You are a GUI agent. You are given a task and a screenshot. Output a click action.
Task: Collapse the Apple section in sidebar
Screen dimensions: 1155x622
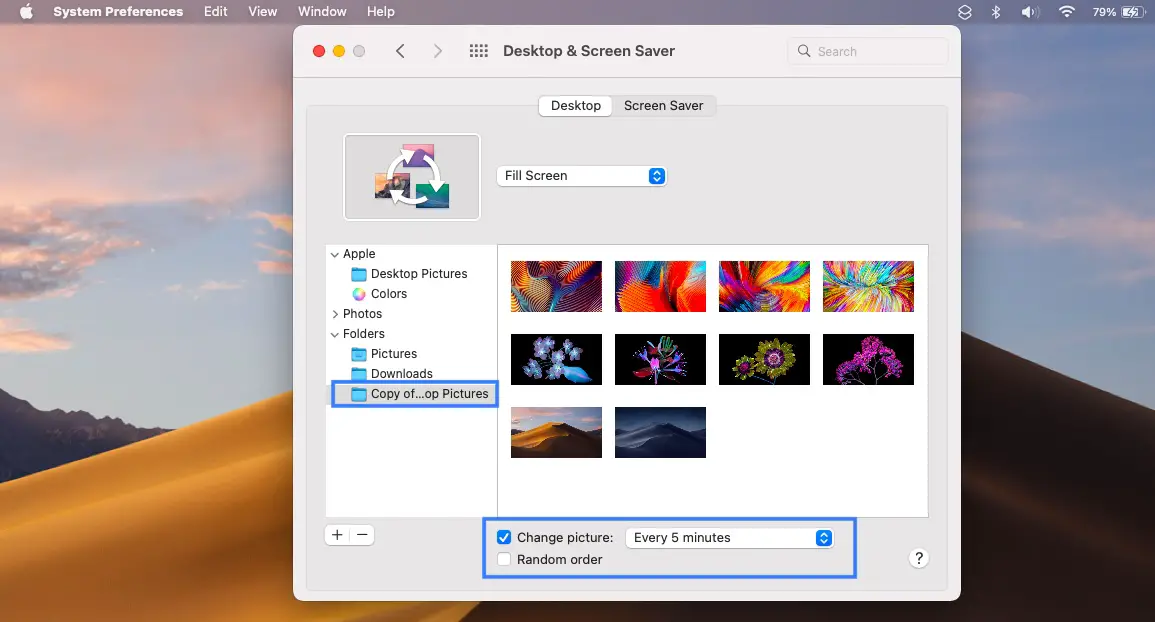335,254
